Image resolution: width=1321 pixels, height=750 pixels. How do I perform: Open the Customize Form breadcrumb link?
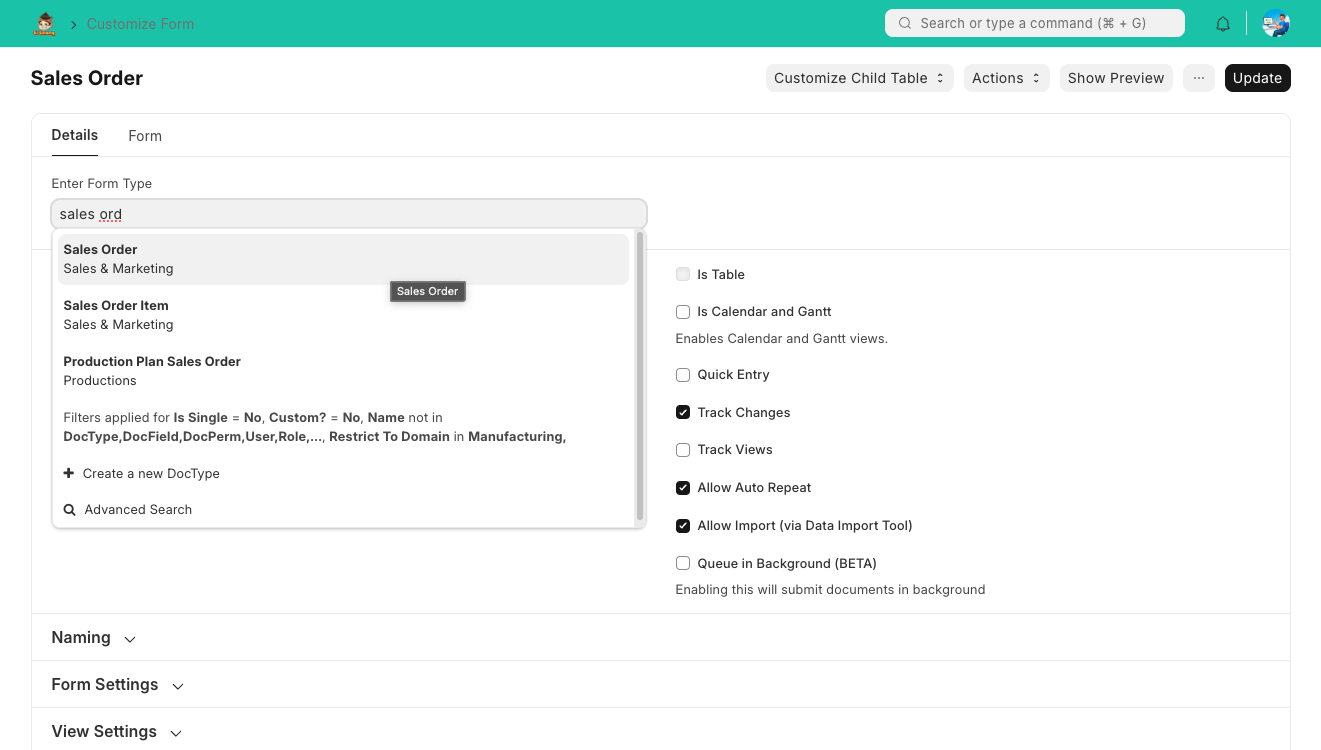coord(140,23)
